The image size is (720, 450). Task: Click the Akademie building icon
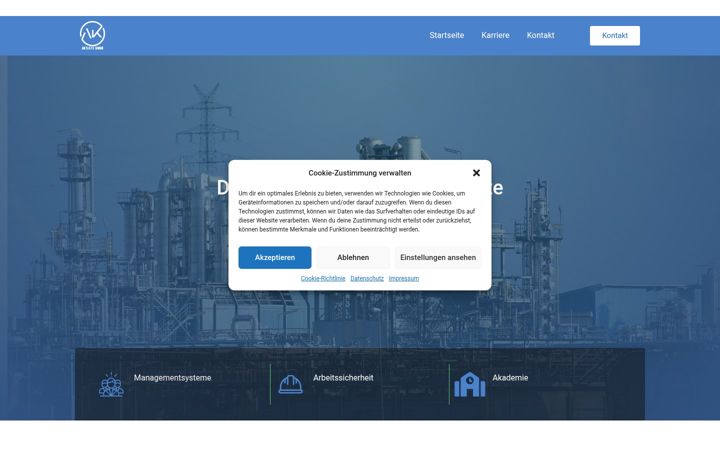(470, 384)
